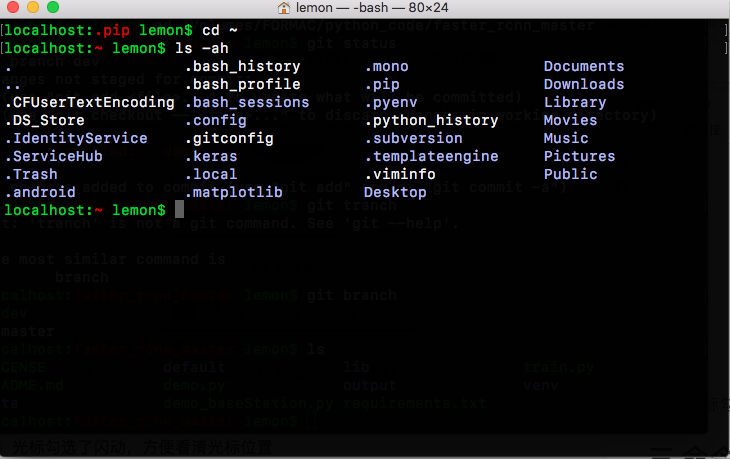Select the 'Music' directory entry
This screenshot has height=459, width=730.
coord(566,138)
